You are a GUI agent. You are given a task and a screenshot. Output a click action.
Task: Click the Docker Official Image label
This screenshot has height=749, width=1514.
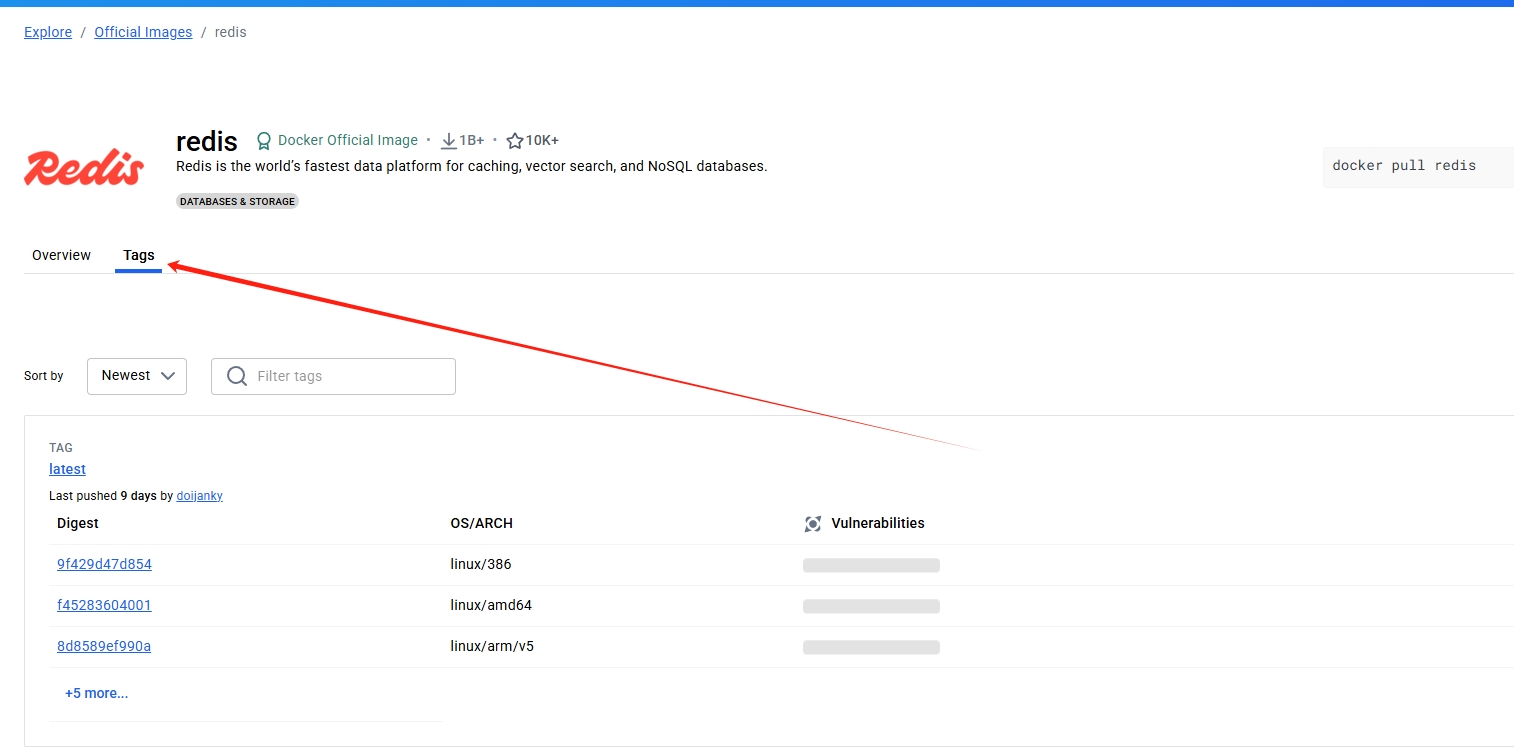(x=348, y=141)
